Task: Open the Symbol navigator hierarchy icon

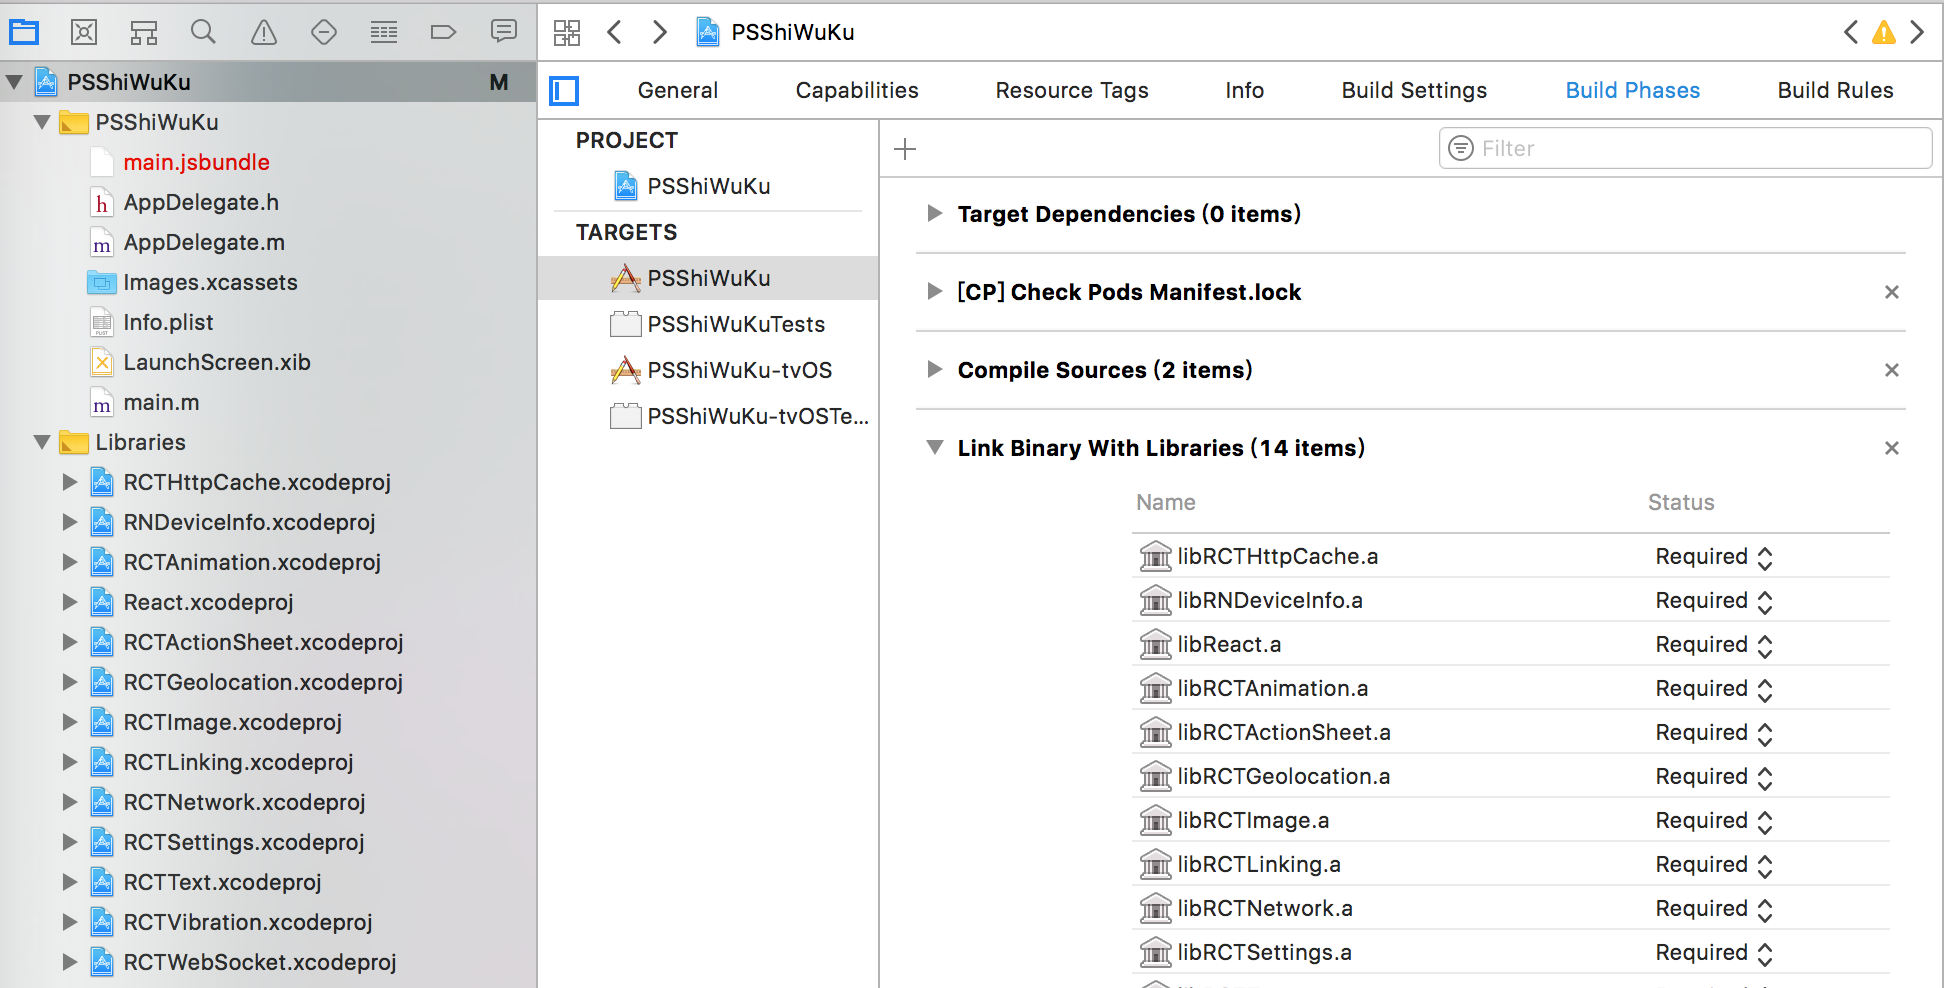Action: pos(144,32)
